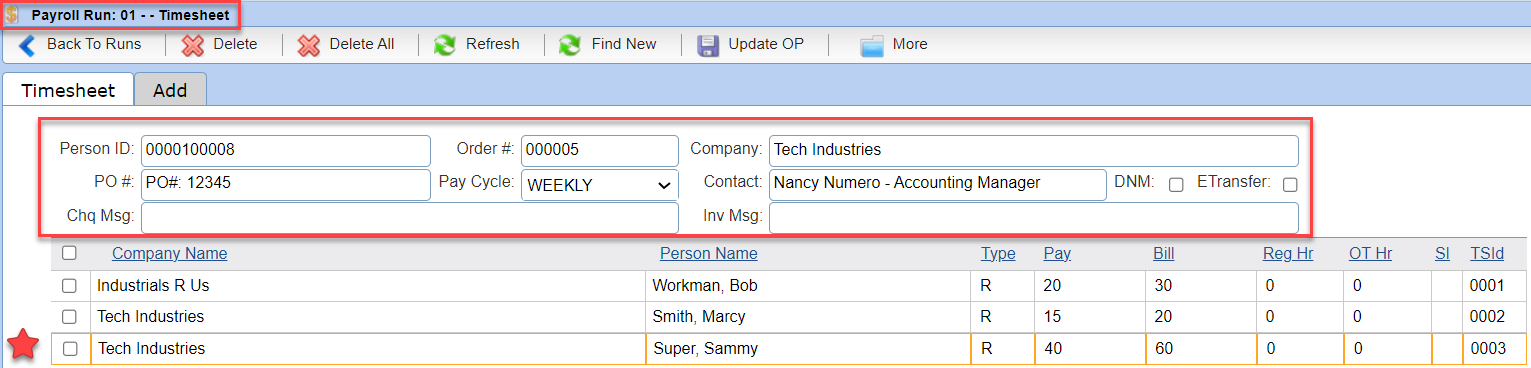Click the Contact input field
This screenshot has height=368, width=1531.
click(x=938, y=184)
